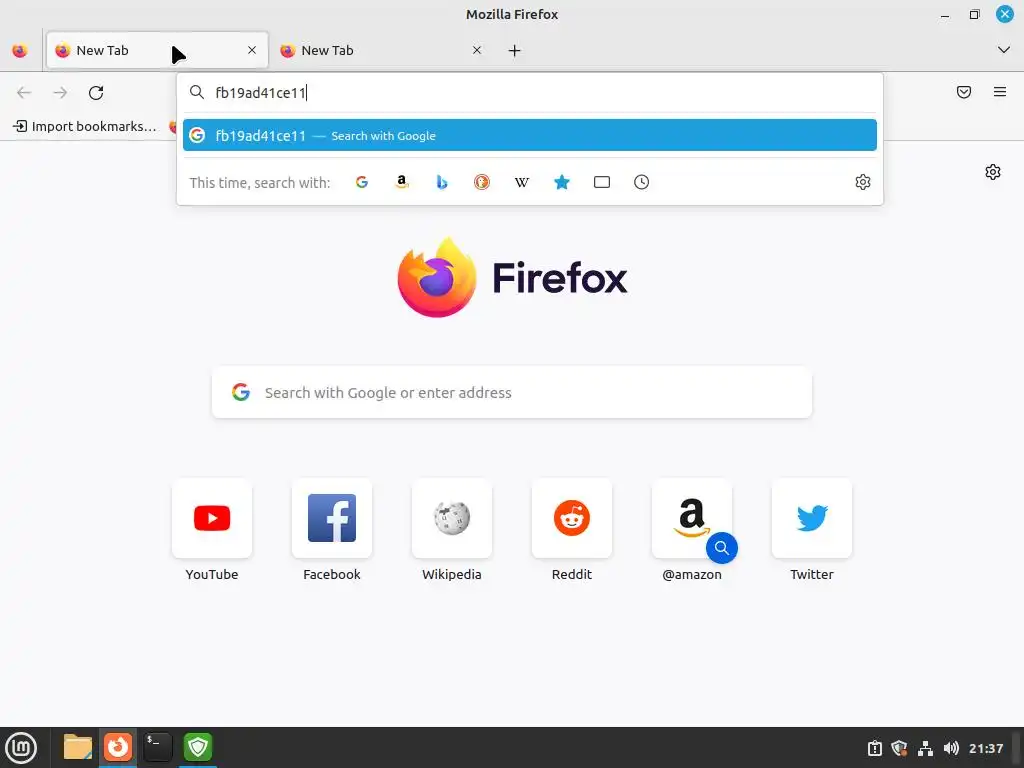Open the Firefox application menu
The image size is (1024, 768).
1000,92
